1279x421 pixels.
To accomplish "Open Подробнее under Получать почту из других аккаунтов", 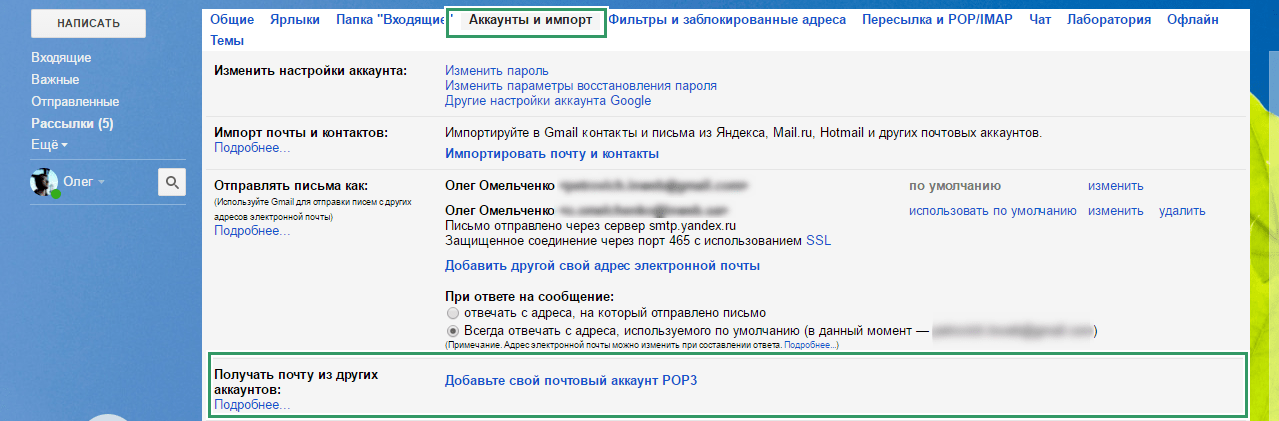I will coord(252,405).
